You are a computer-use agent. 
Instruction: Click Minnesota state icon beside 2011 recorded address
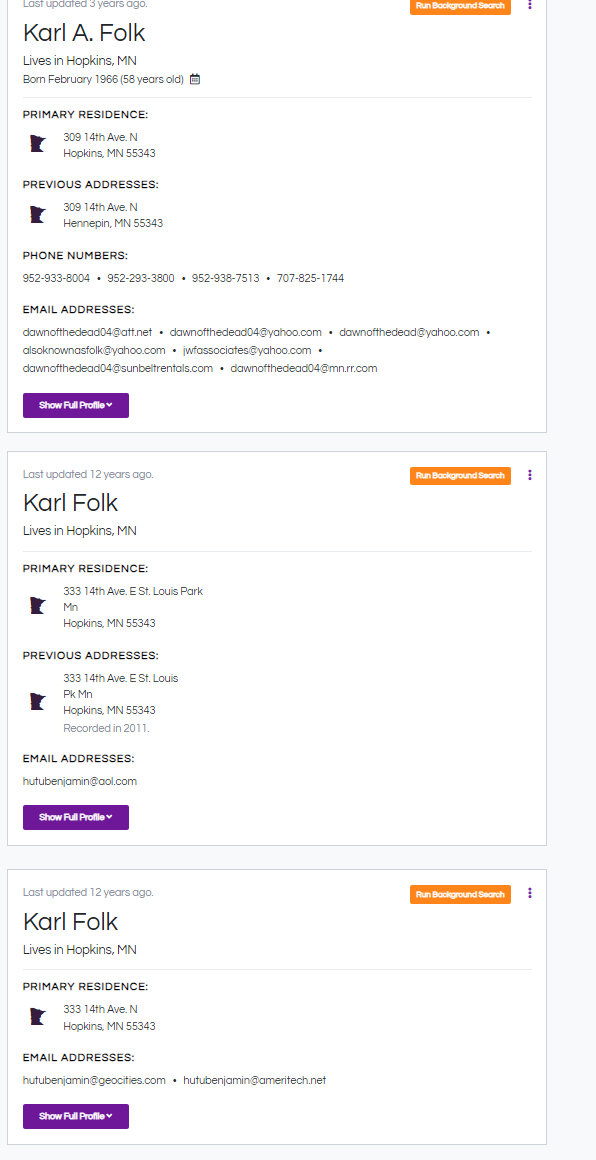click(38, 701)
